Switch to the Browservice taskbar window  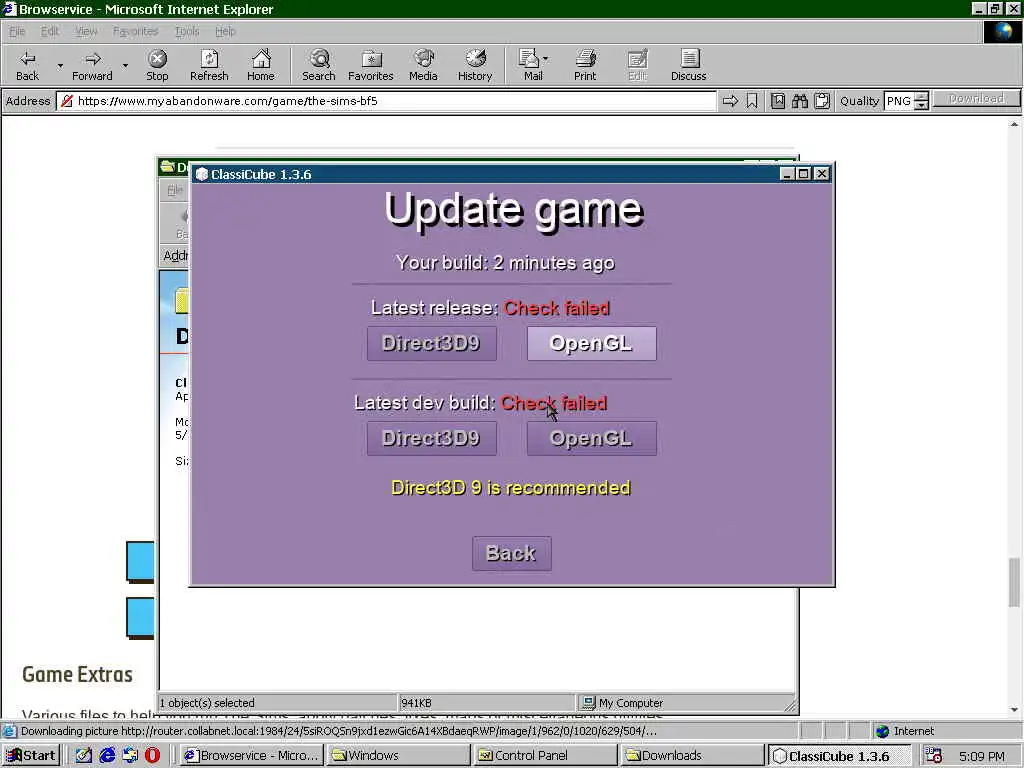click(x=251, y=756)
